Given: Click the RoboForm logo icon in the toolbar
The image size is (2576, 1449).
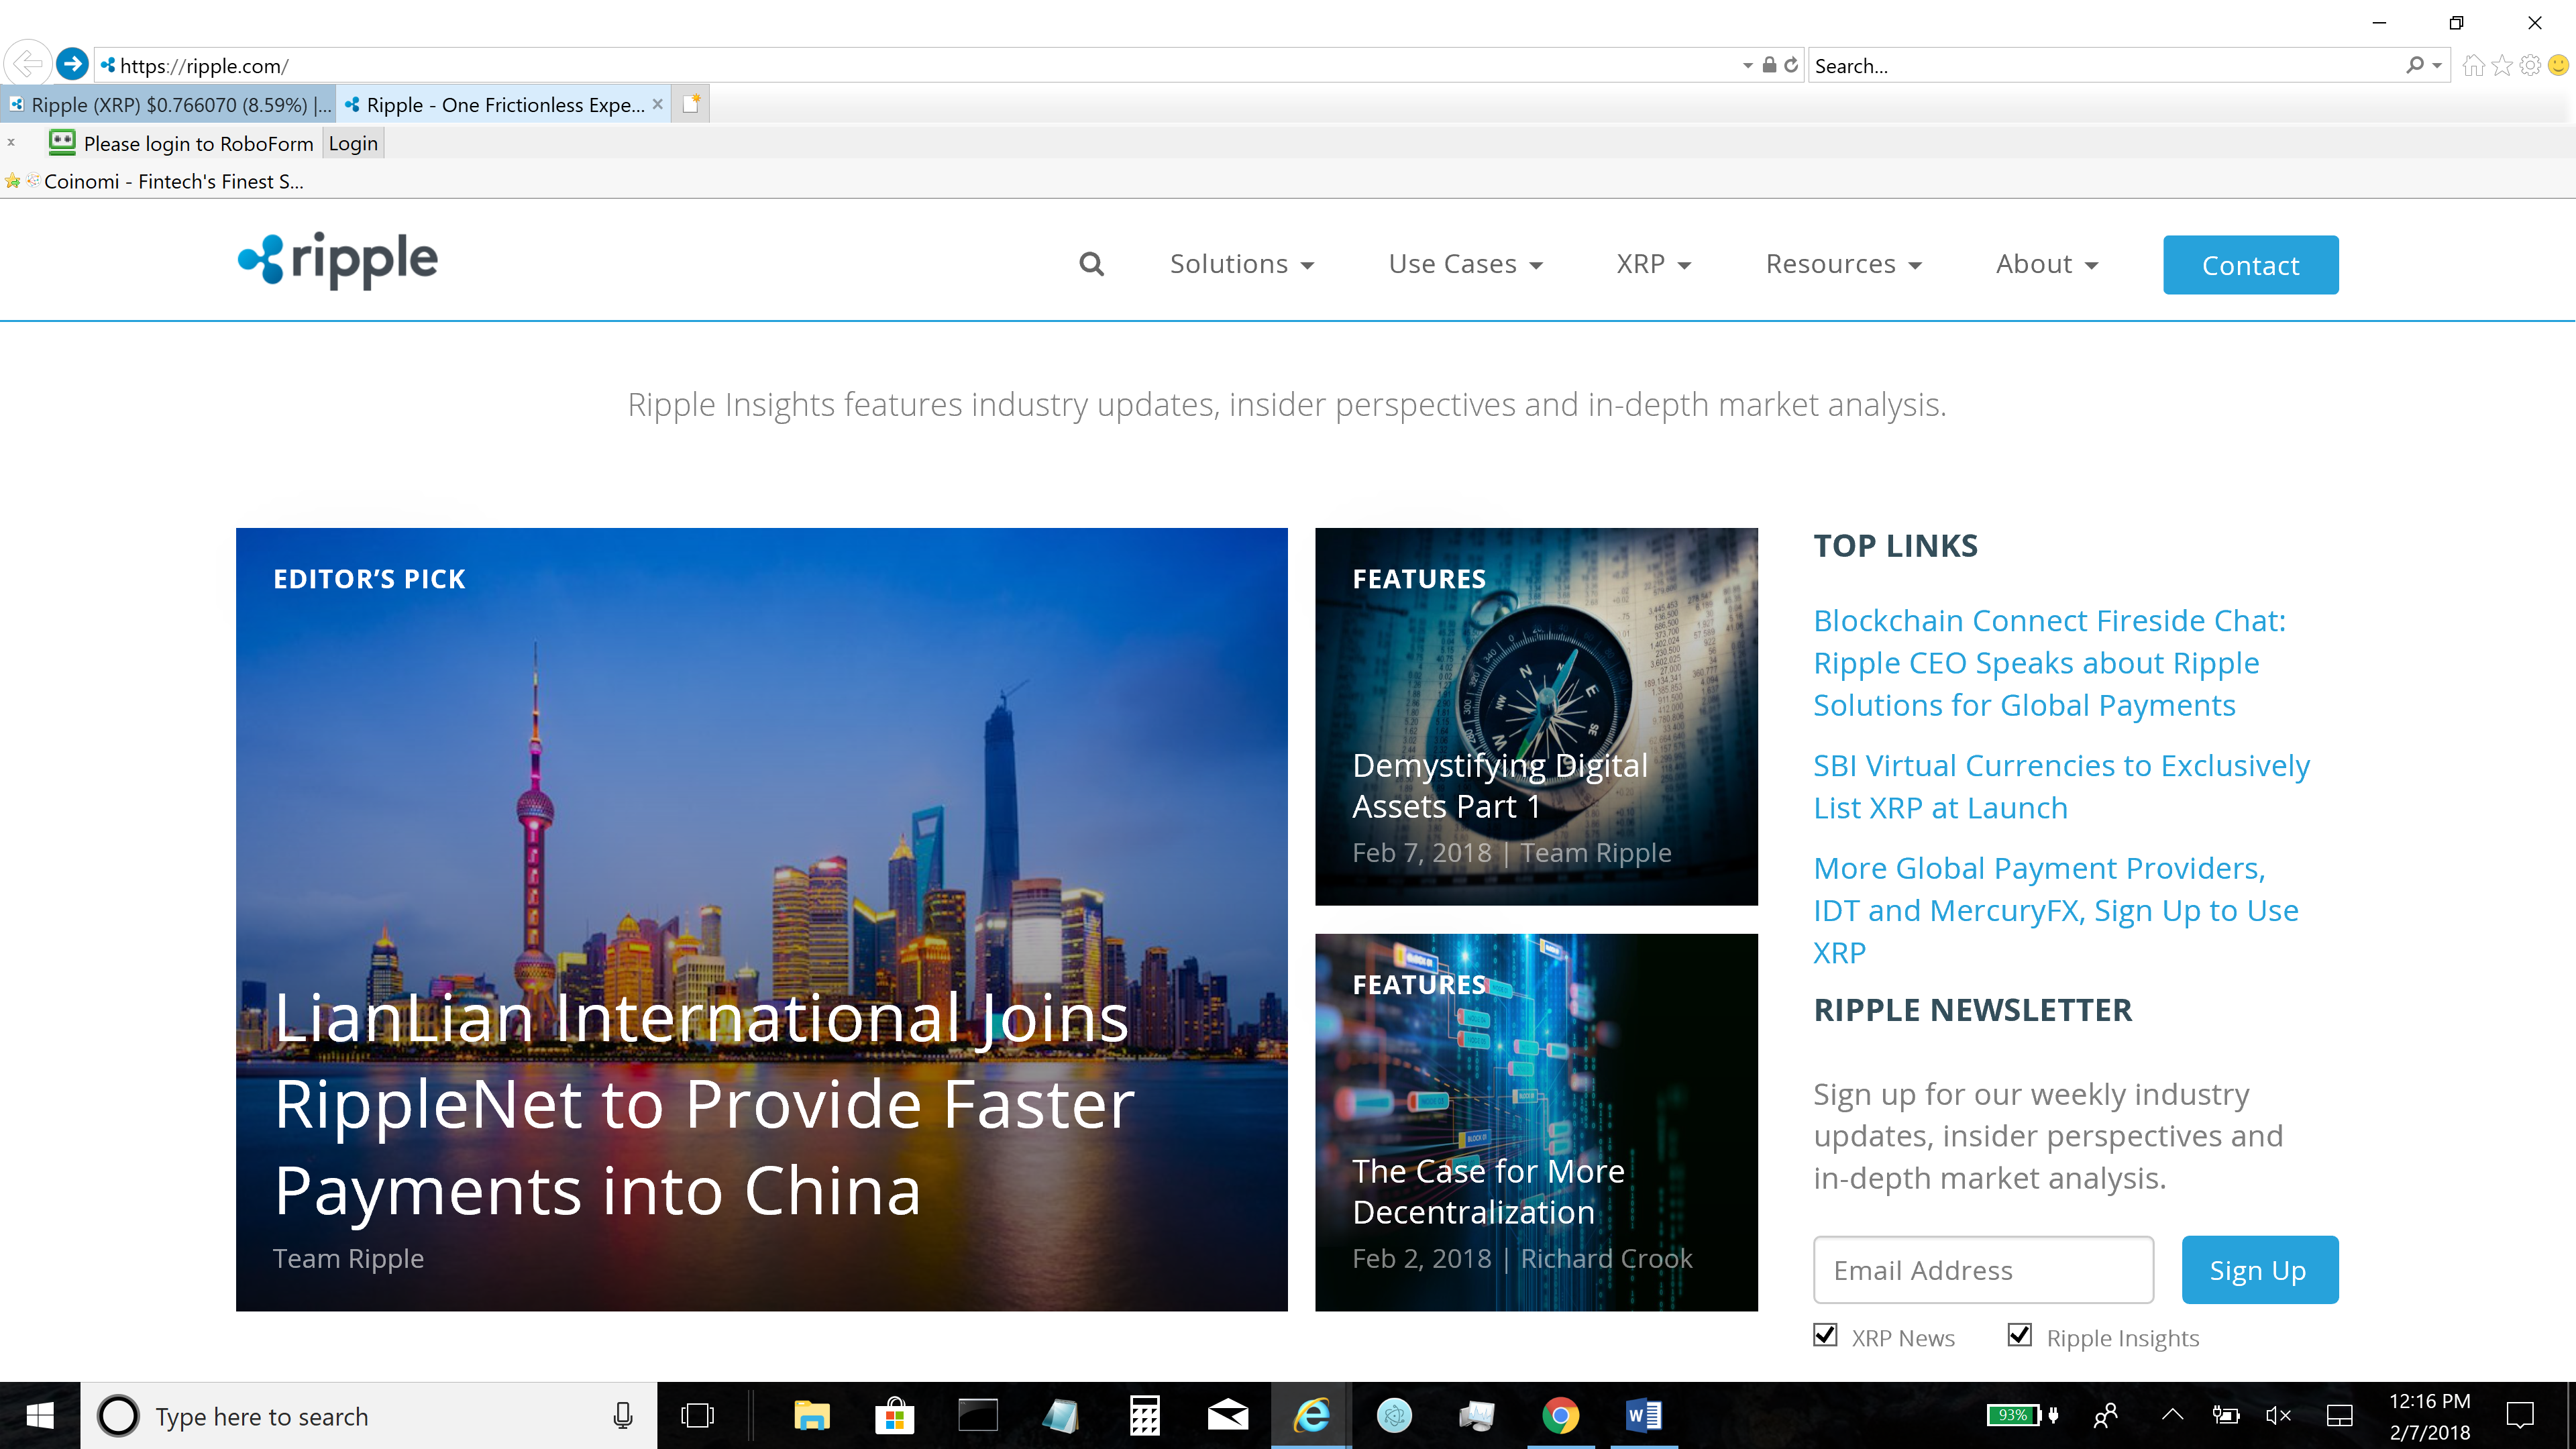Looking at the screenshot, I should [62, 142].
